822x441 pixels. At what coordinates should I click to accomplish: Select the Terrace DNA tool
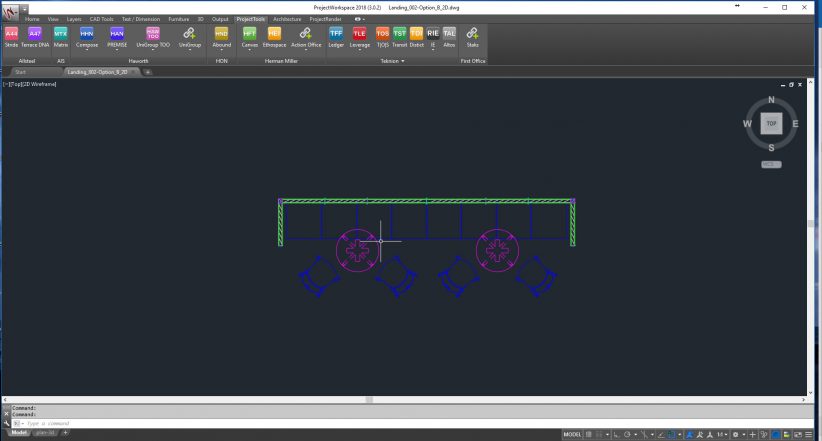pos(35,36)
